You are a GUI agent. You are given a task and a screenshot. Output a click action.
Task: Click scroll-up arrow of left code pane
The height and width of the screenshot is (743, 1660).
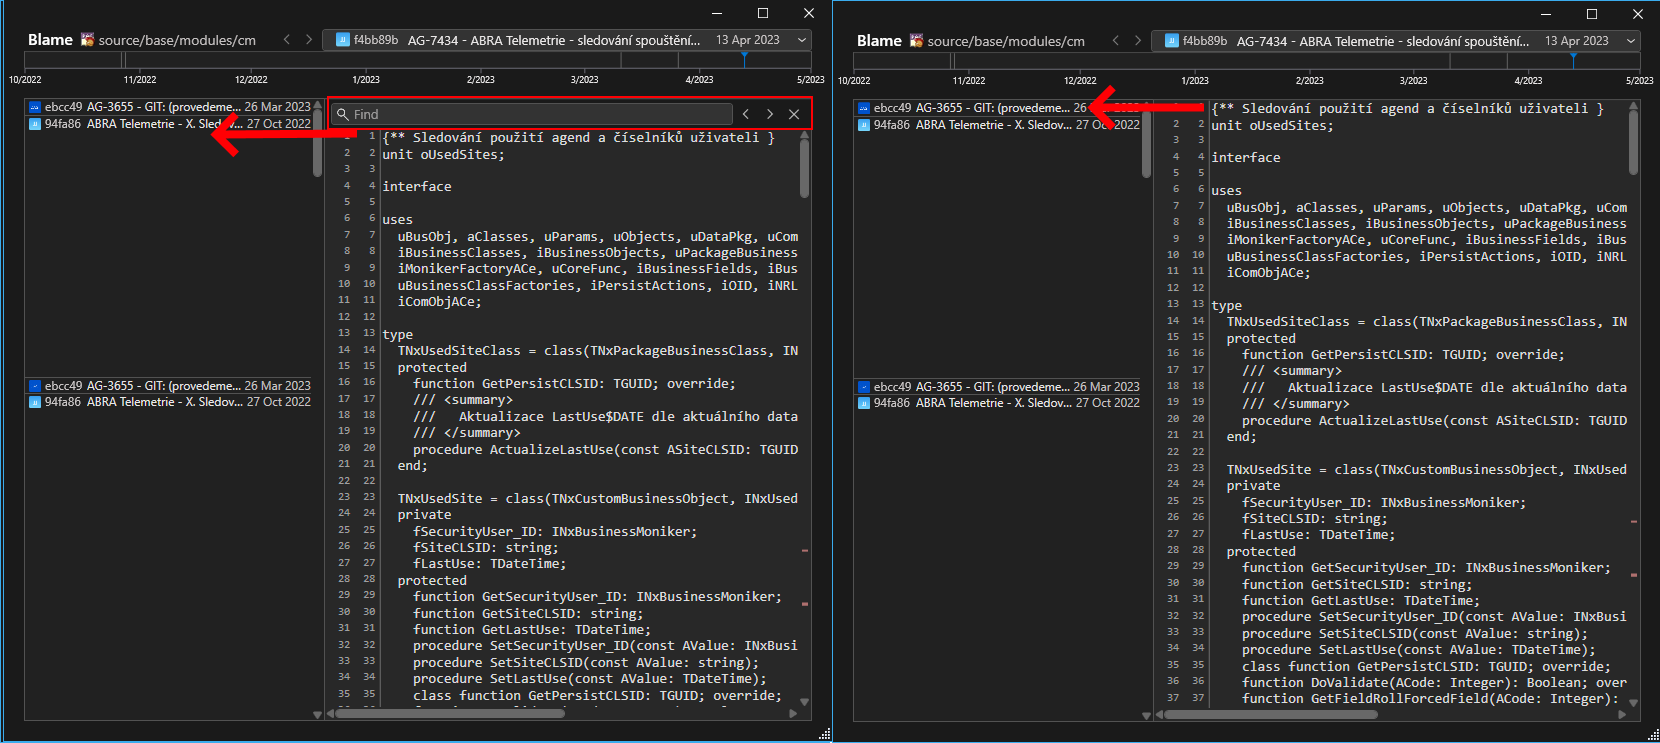pos(804,133)
